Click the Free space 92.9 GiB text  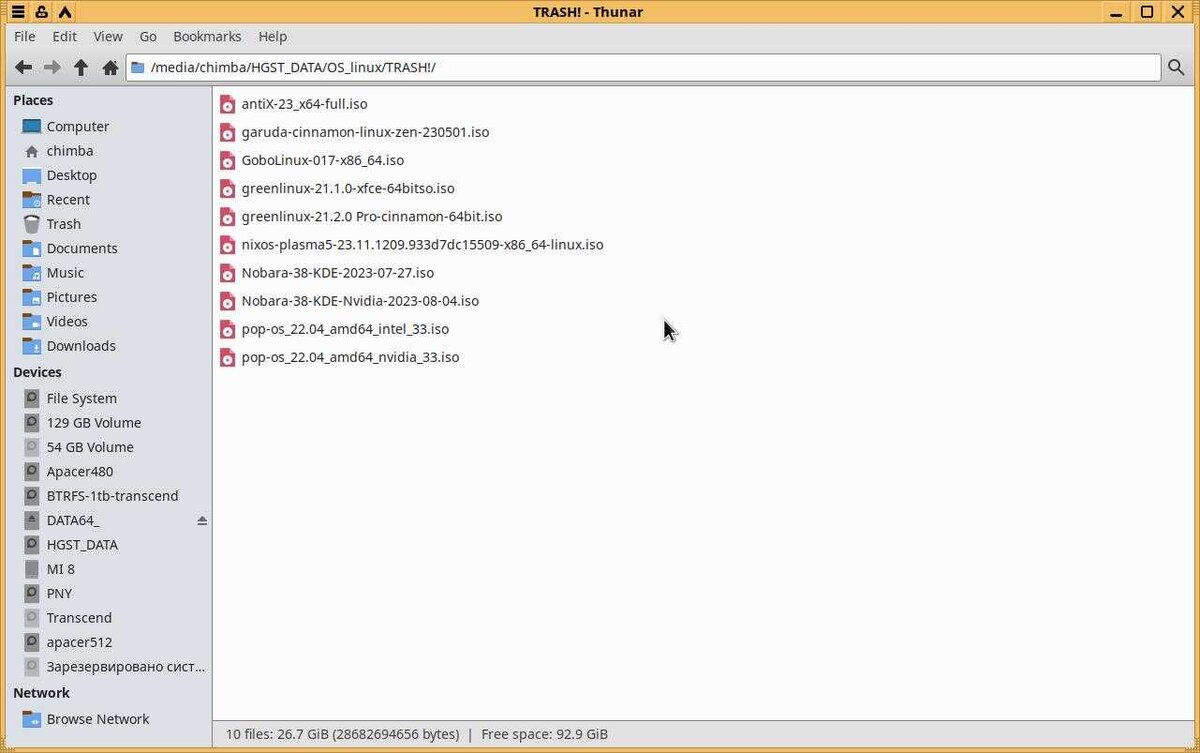tap(544, 734)
